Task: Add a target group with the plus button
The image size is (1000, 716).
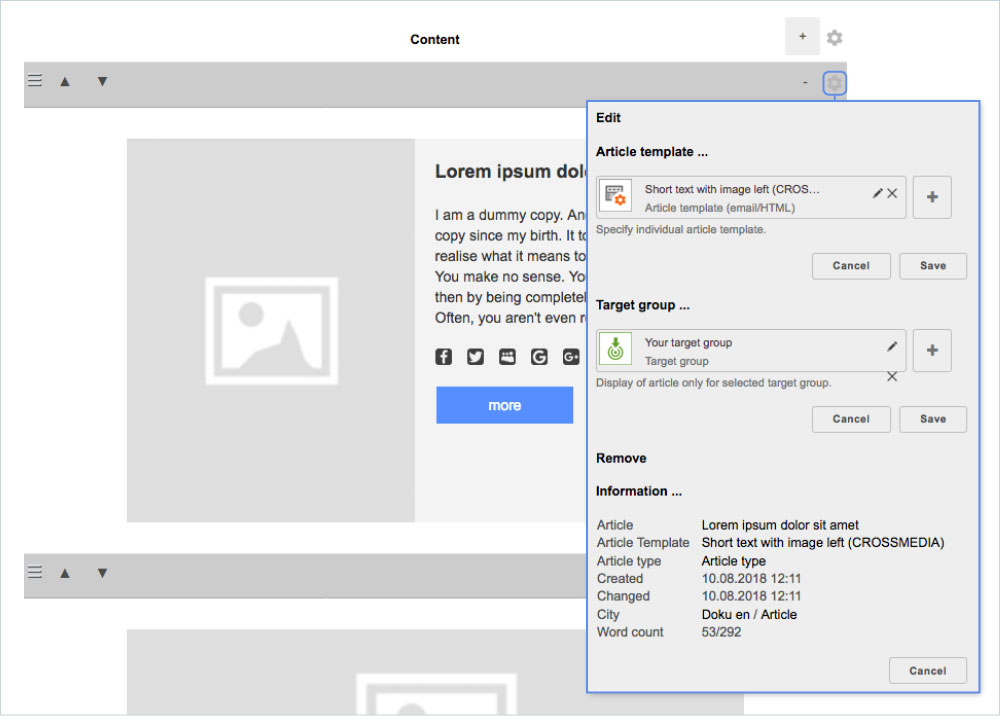Action: (932, 350)
